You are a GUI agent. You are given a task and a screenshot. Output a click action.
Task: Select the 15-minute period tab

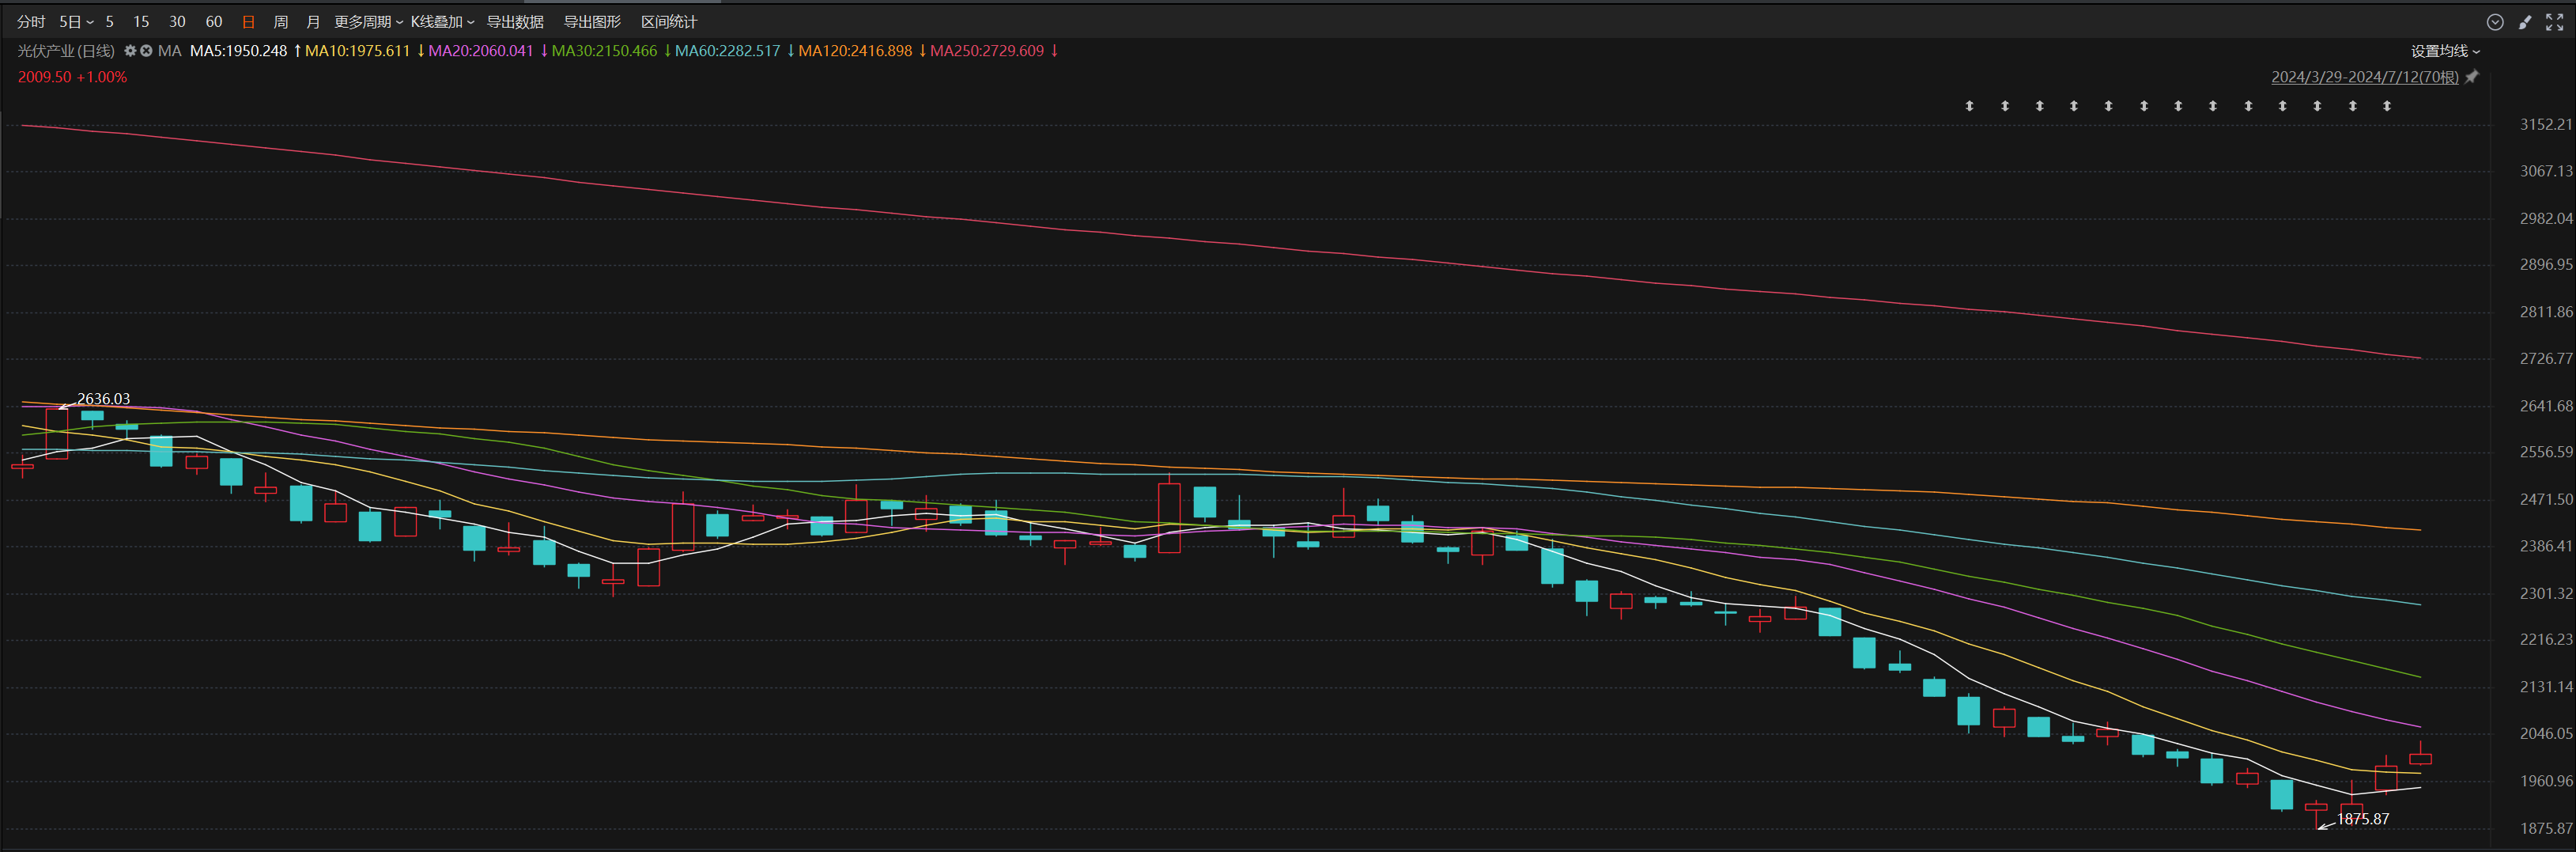(x=141, y=22)
